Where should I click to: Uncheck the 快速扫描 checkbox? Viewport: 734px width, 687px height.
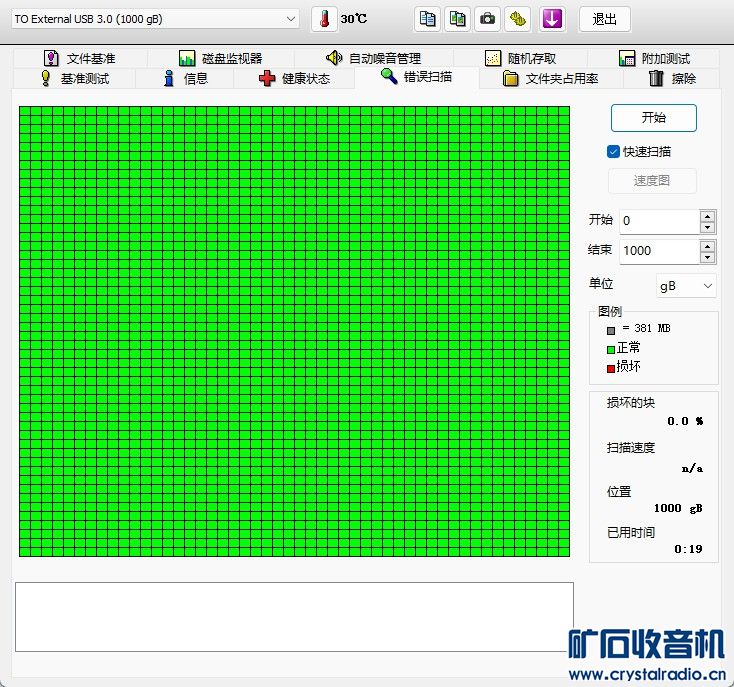pyautogui.click(x=613, y=152)
